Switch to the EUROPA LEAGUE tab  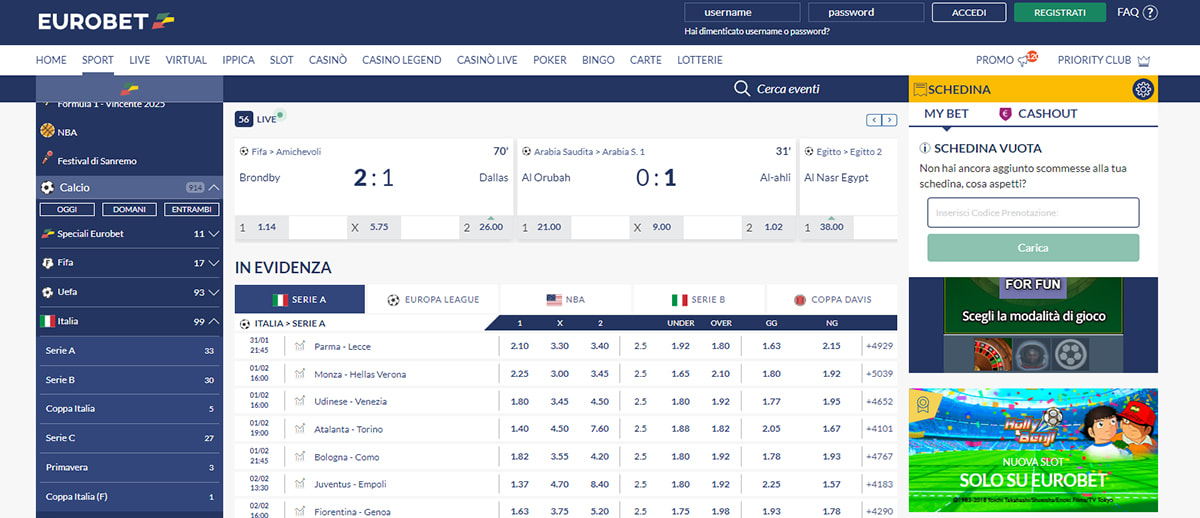pyautogui.click(x=433, y=299)
